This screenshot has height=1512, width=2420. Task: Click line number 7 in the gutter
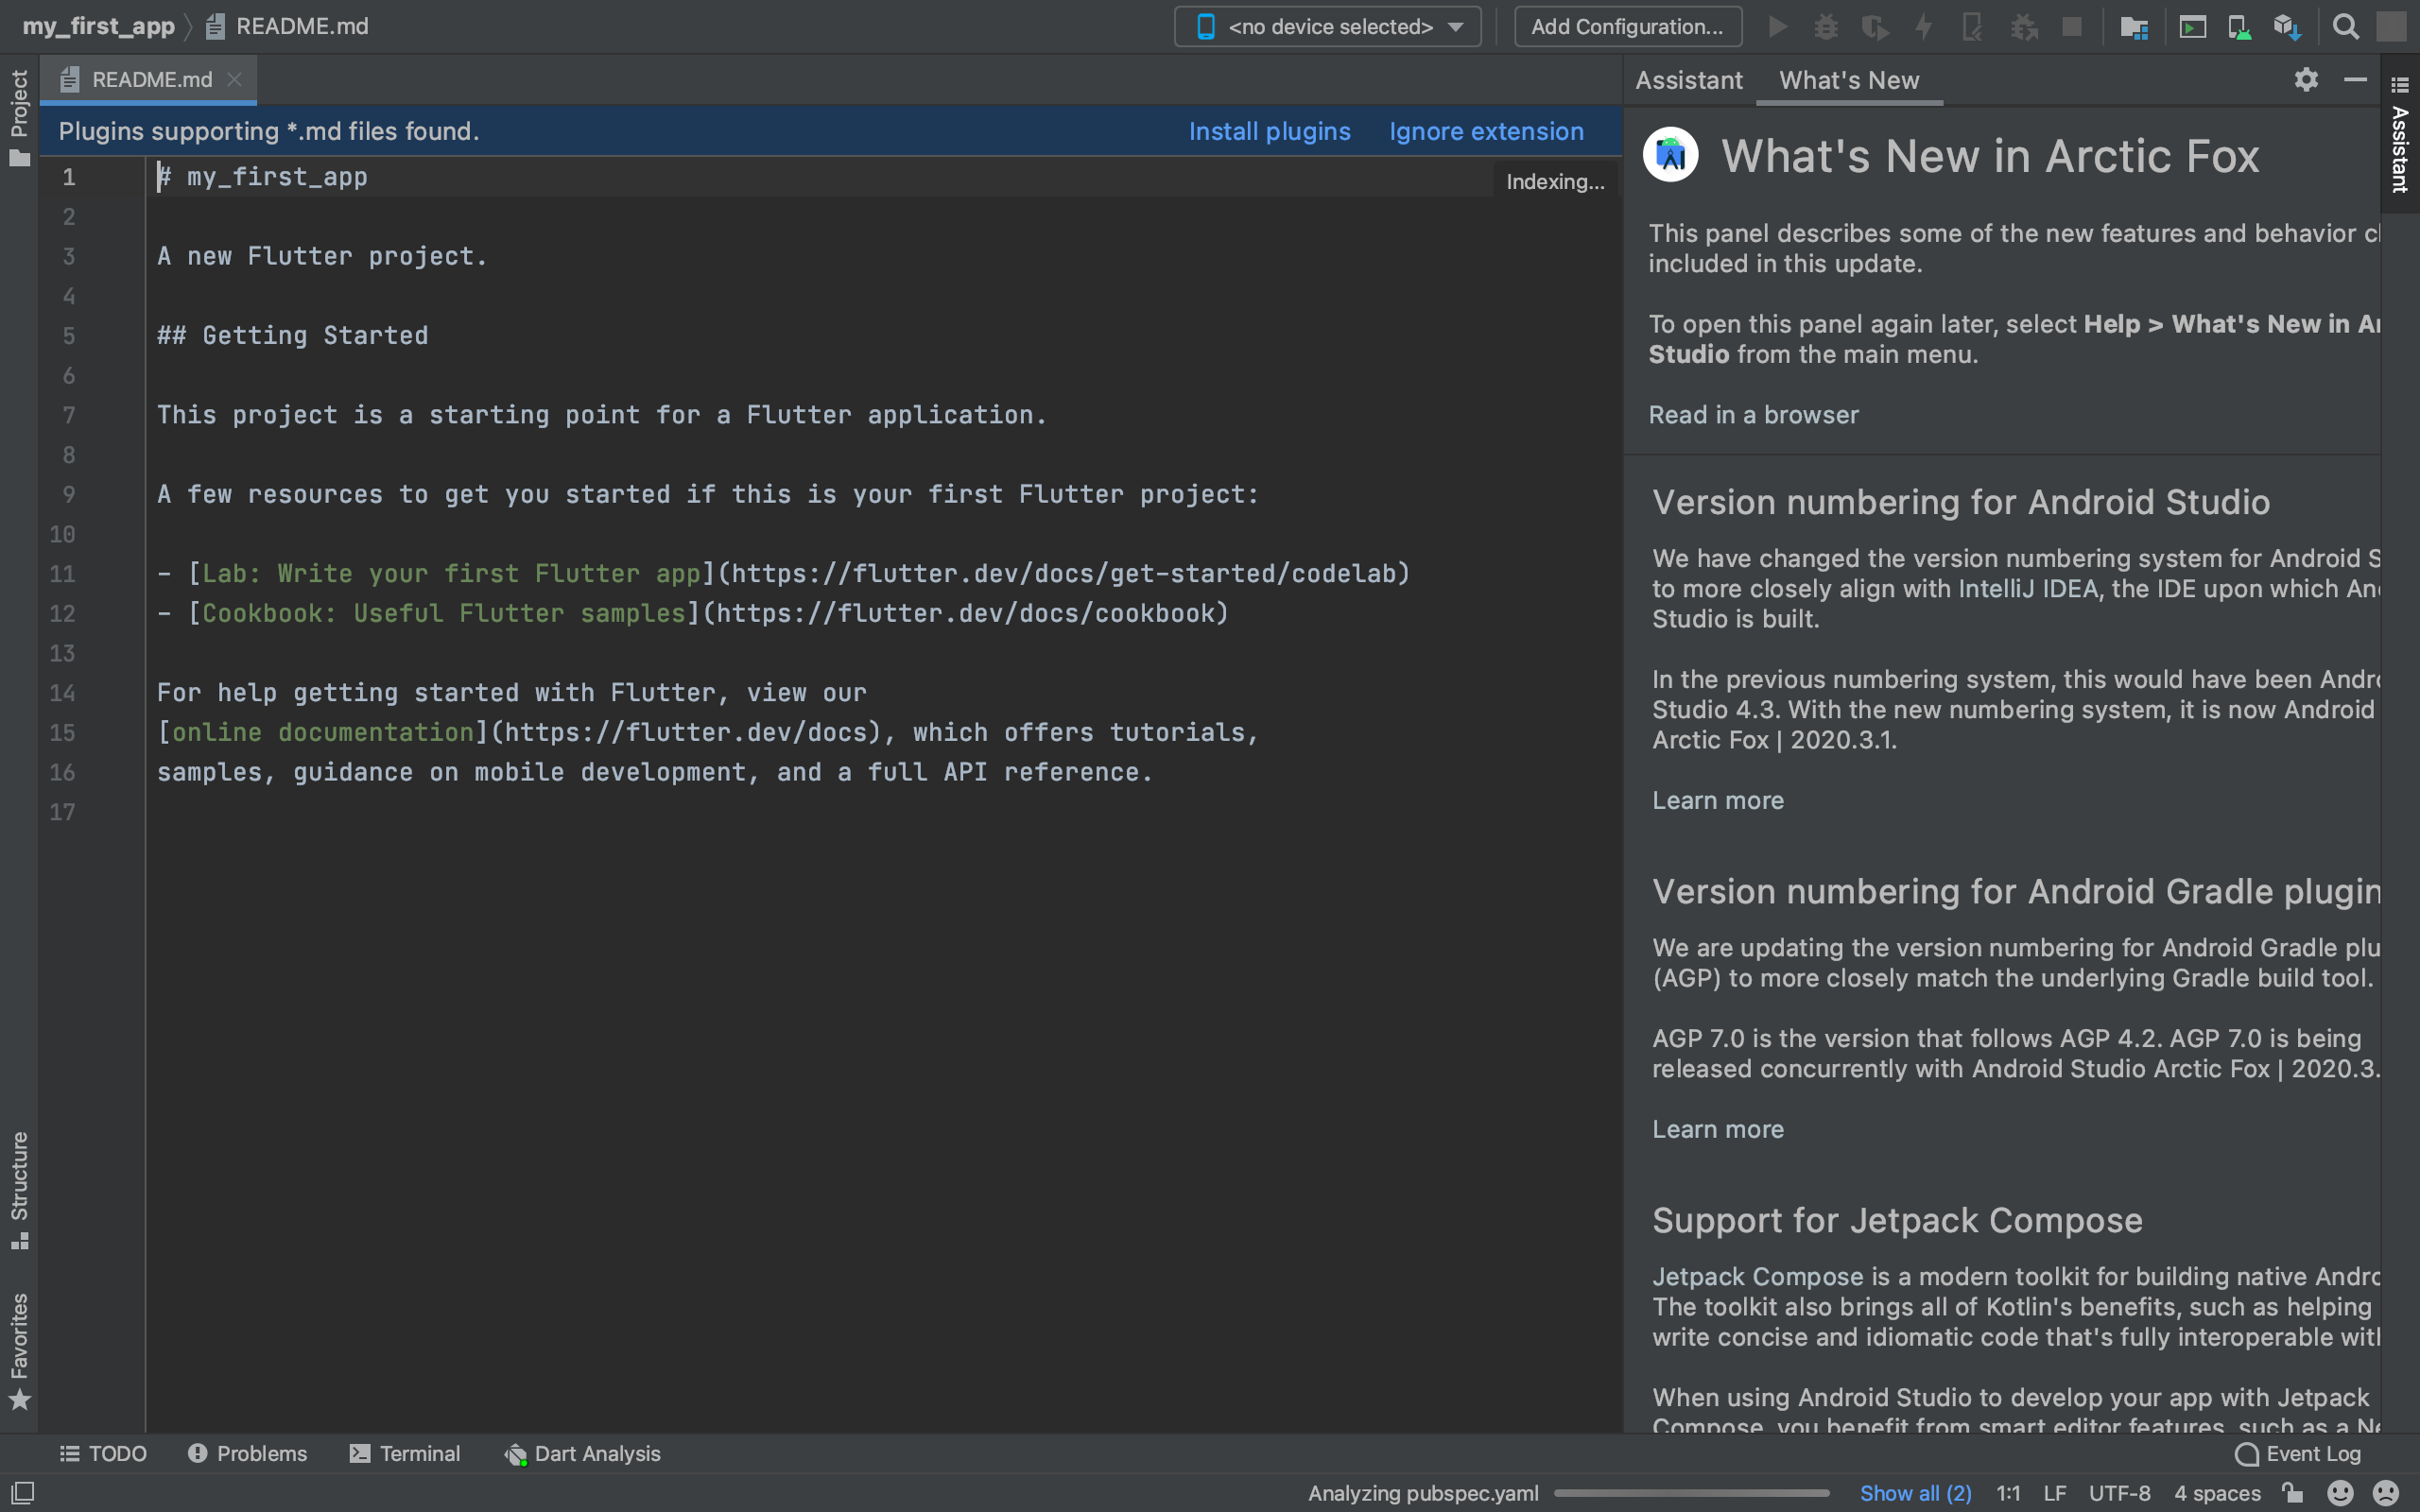[68, 415]
